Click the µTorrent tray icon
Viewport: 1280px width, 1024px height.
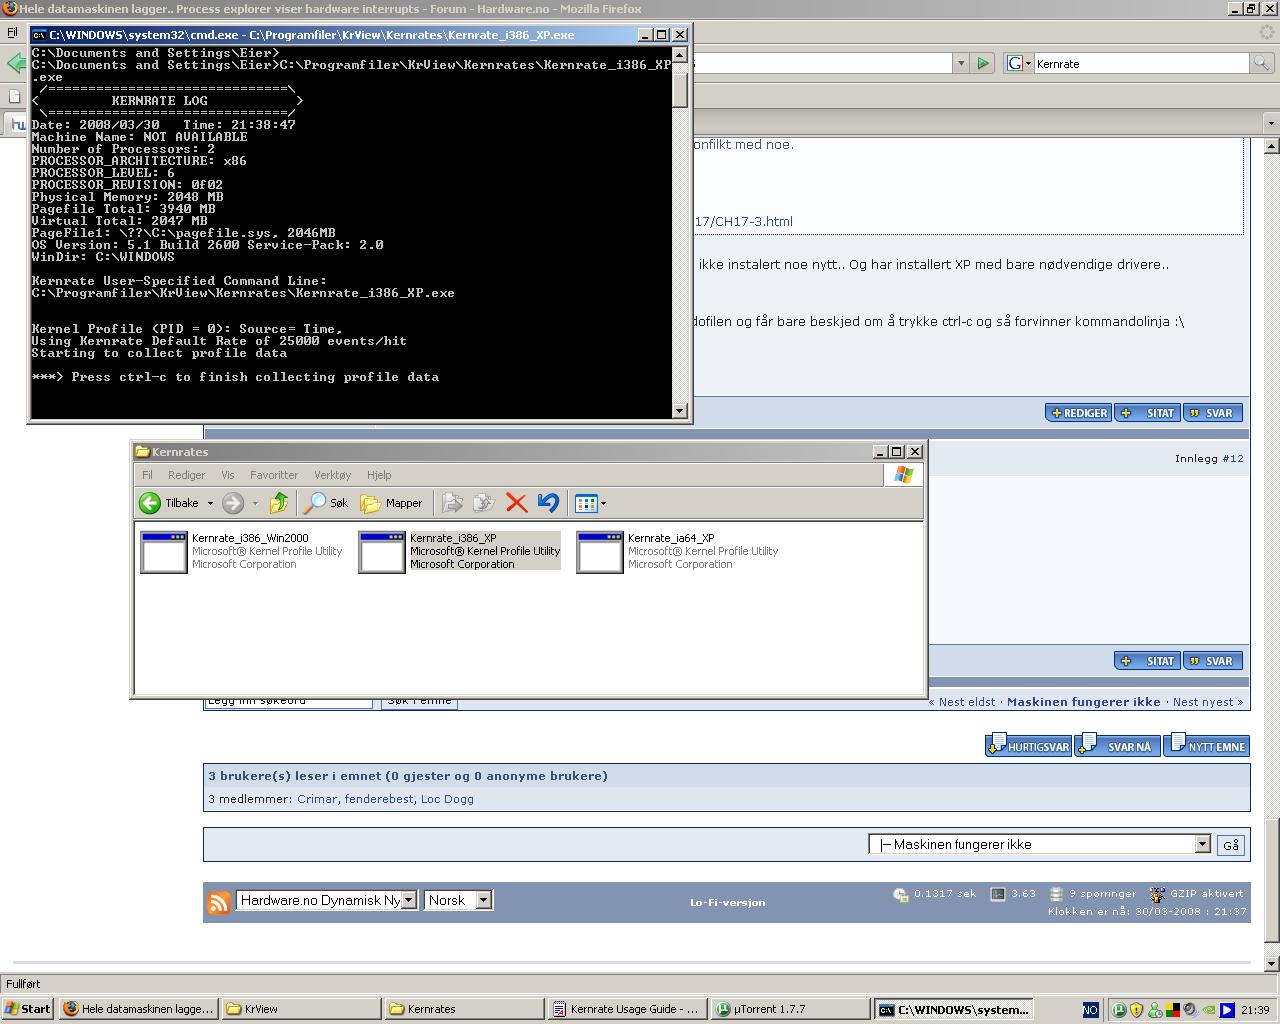pos(1119,1010)
